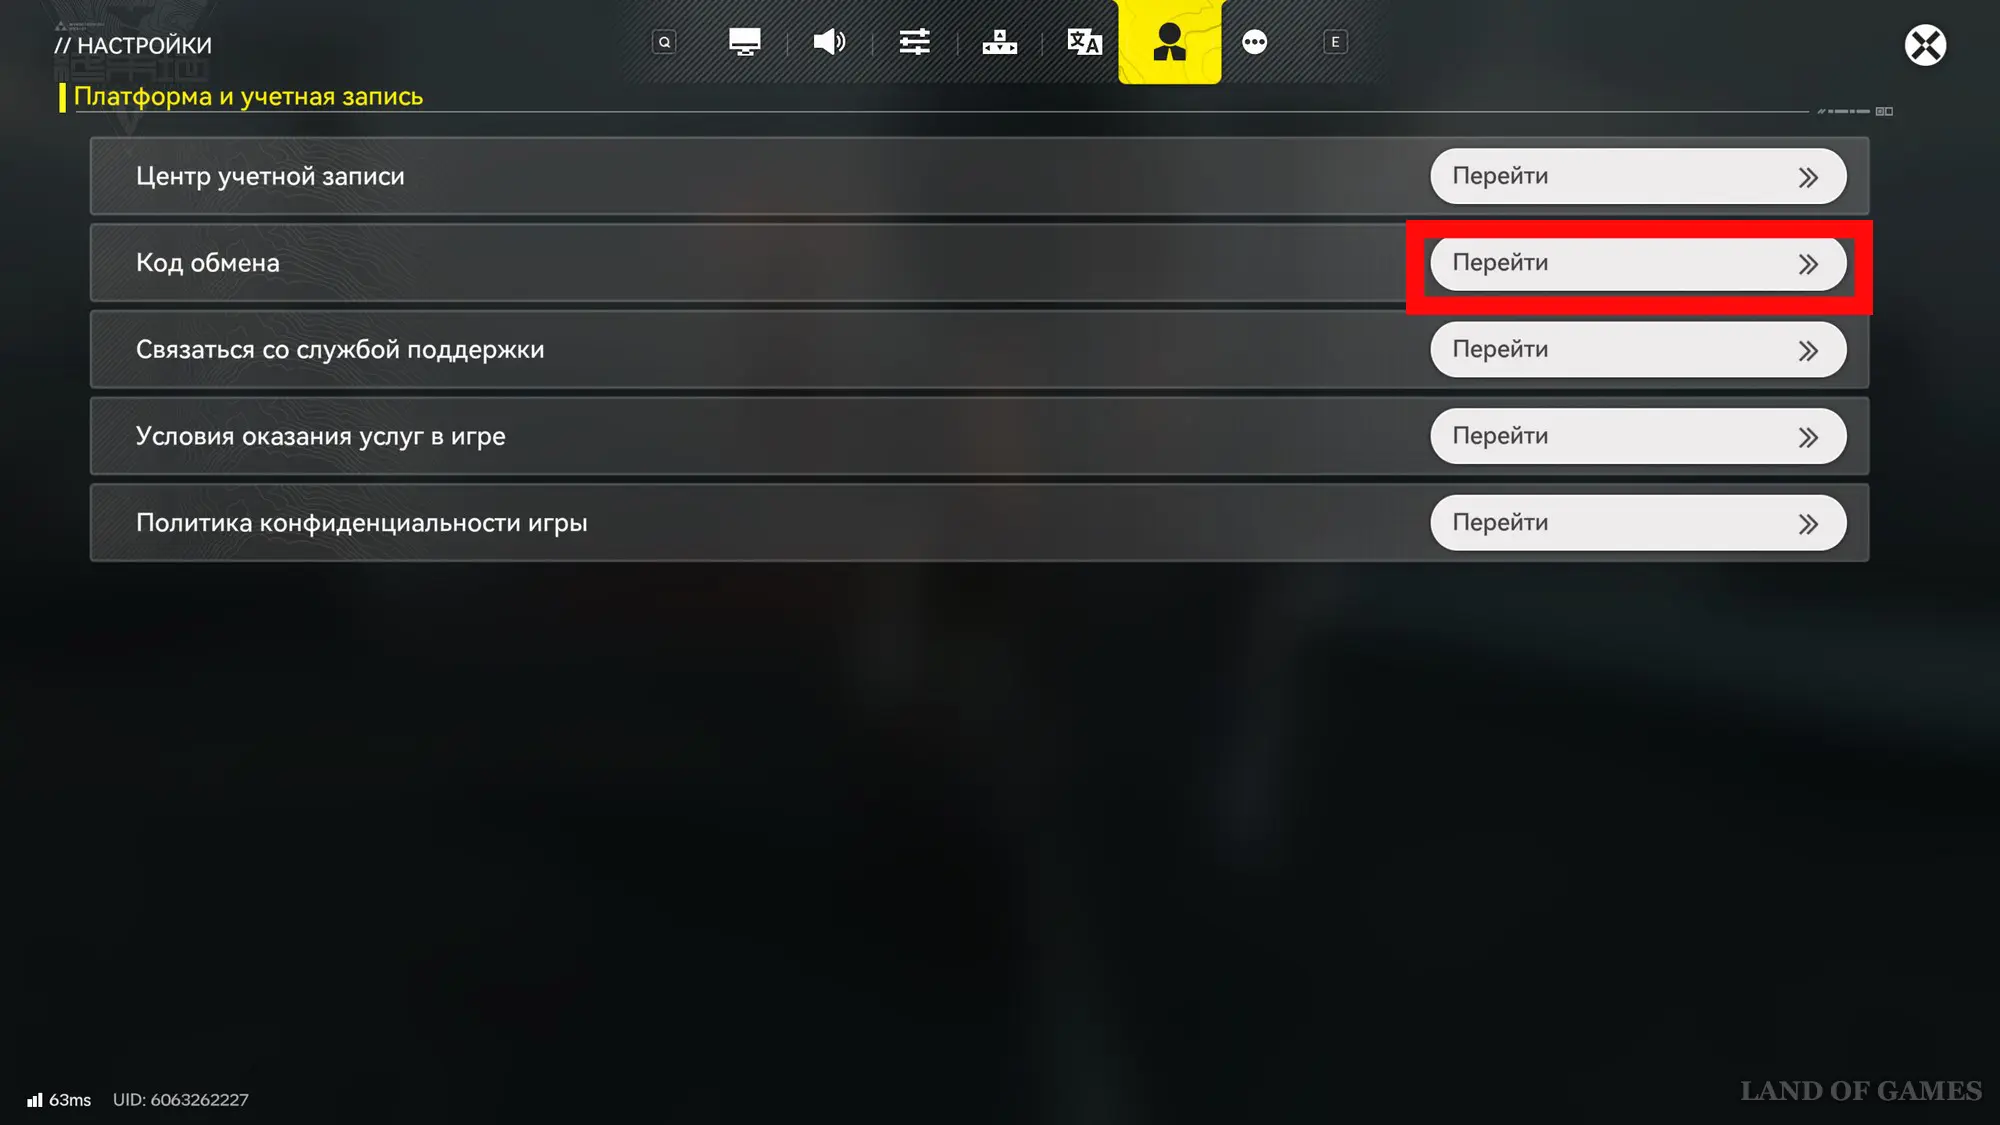
Task: Open the language translation settings icon
Action: (x=1084, y=42)
